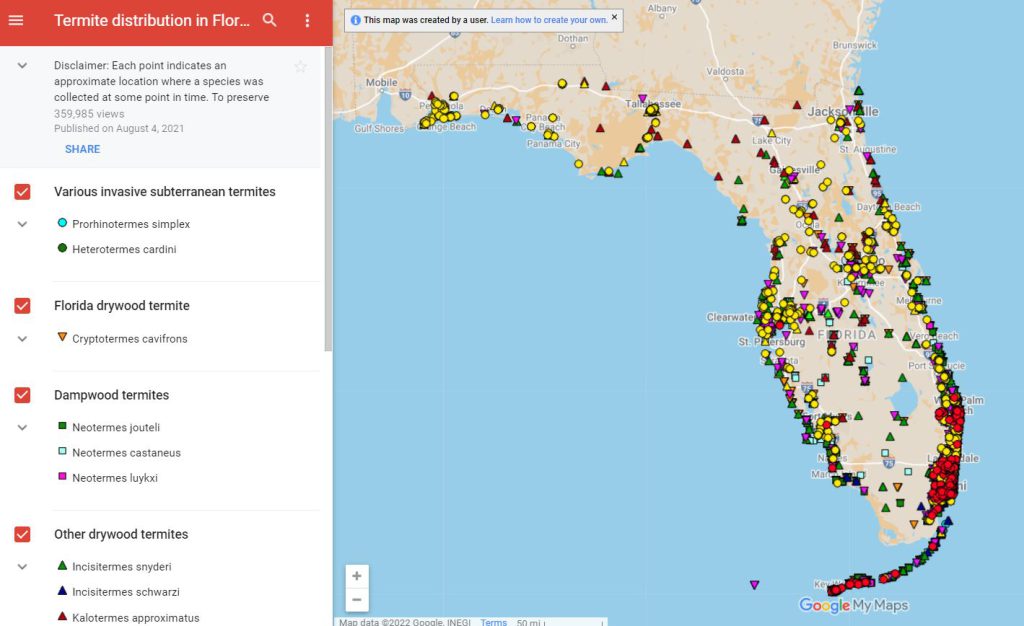Select Neotermes castaneus in the legend

click(x=125, y=453)
